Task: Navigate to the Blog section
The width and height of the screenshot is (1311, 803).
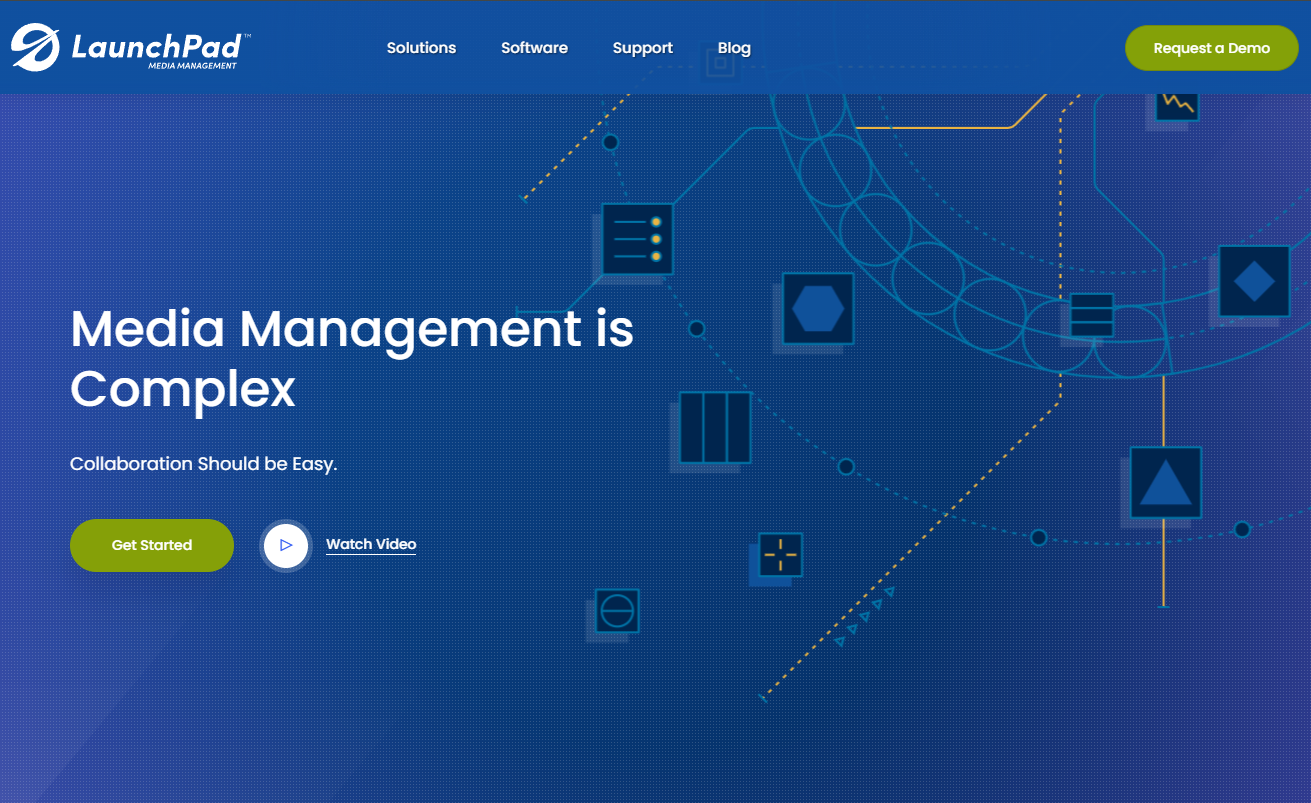Action: [x=734, y=47]
